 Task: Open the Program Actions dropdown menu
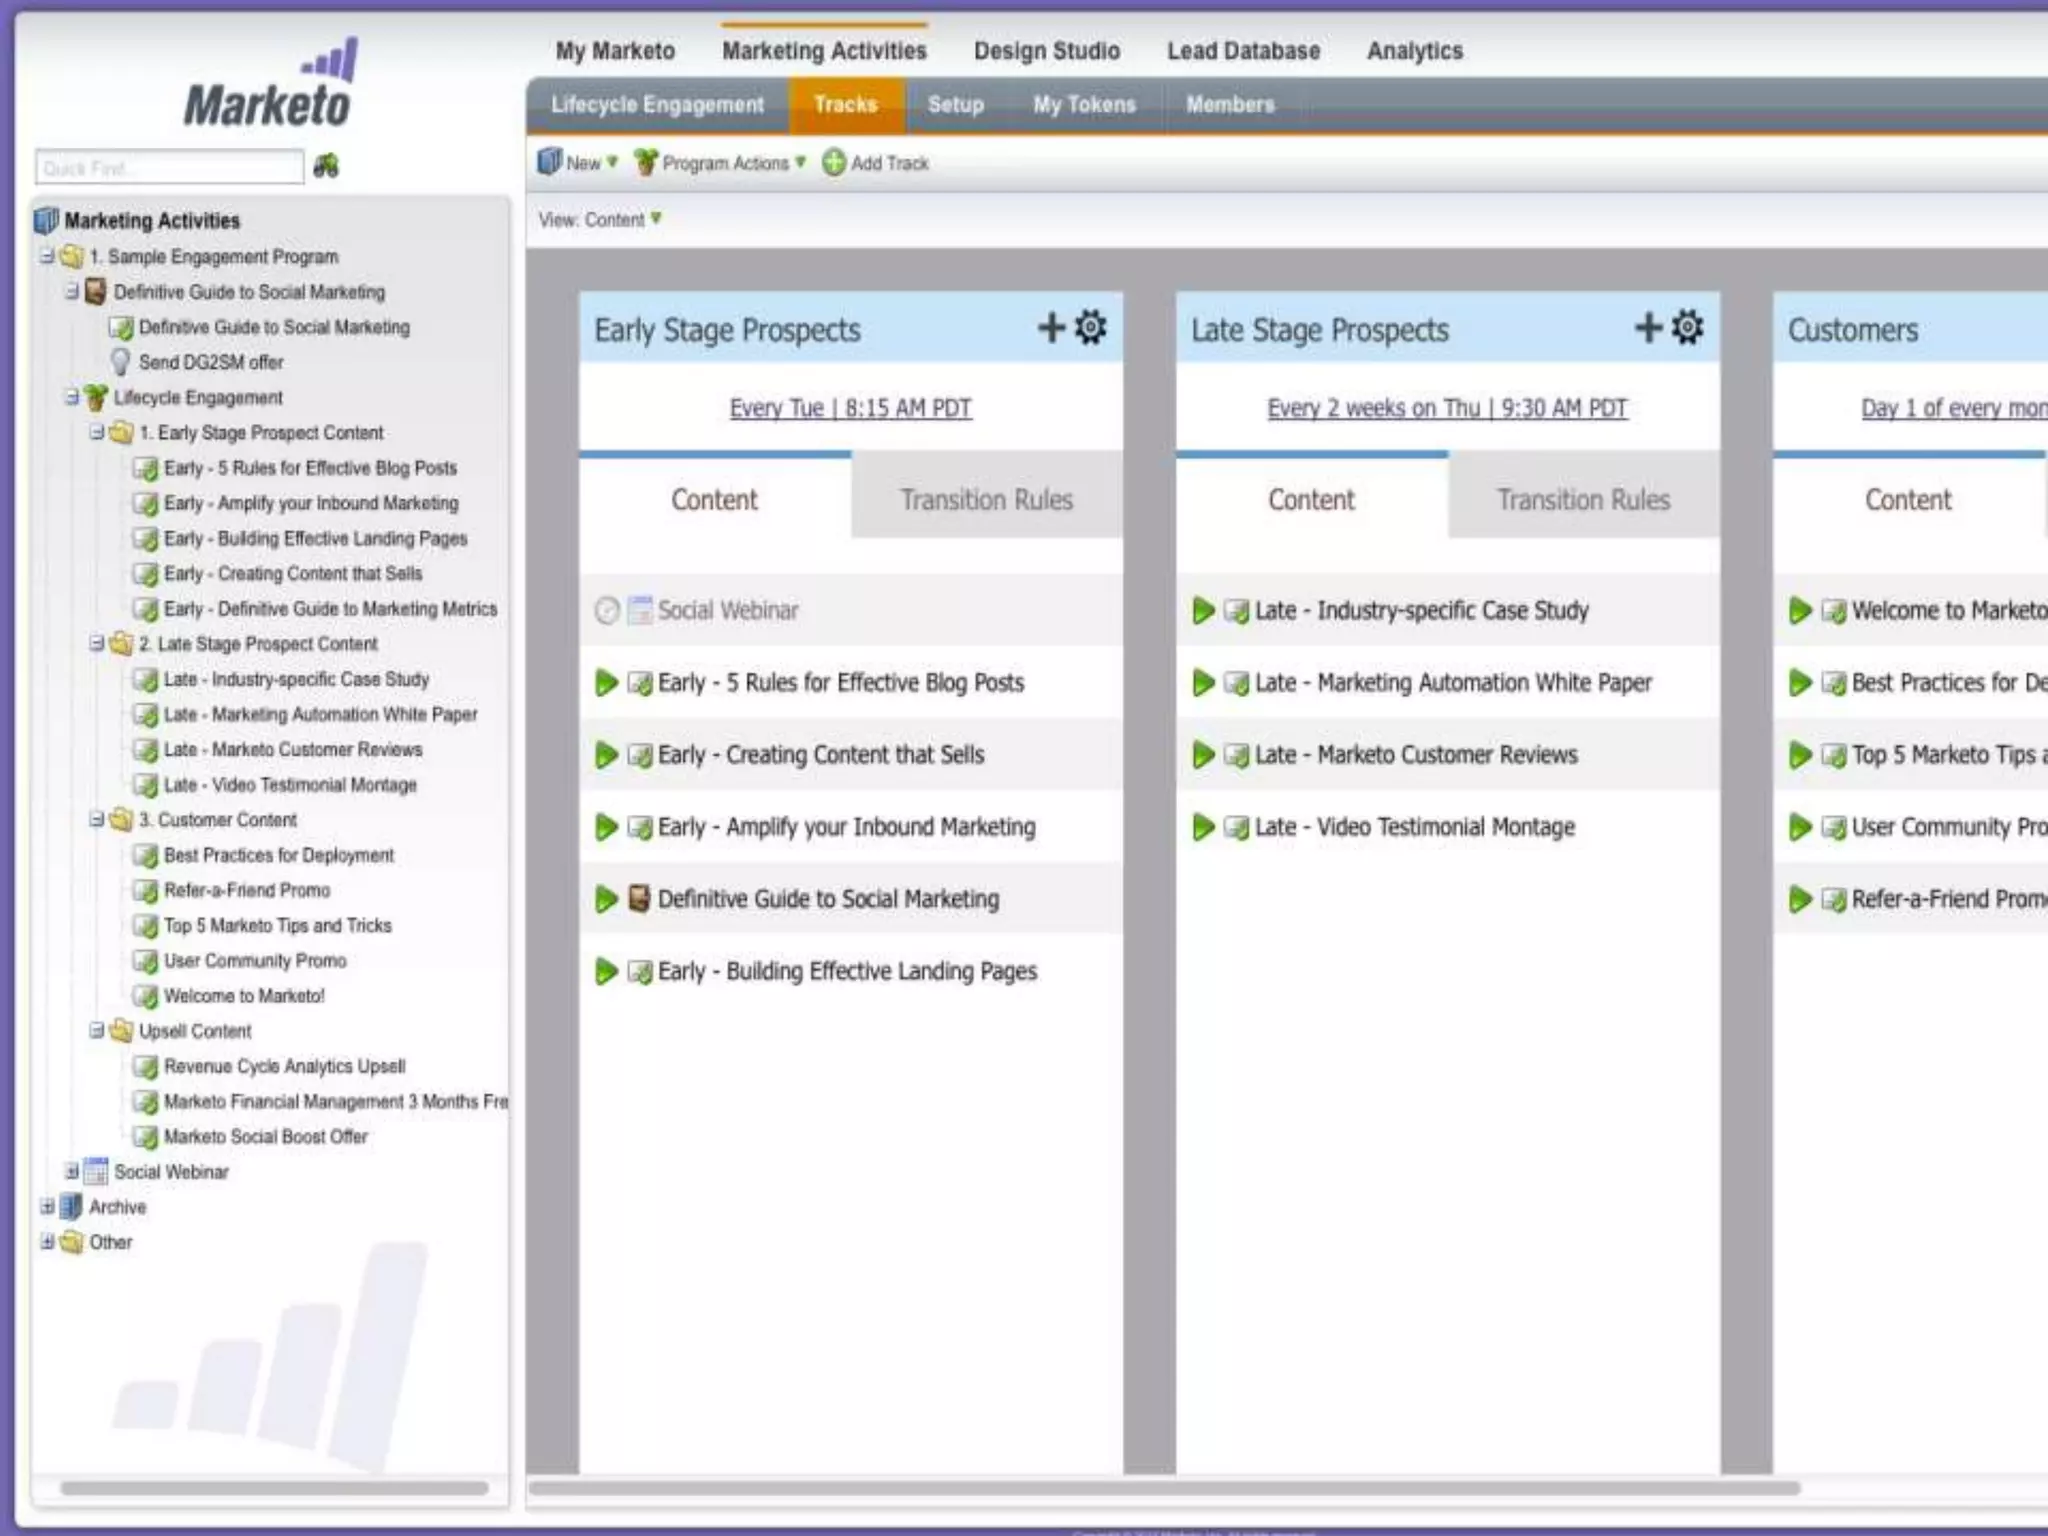pyautogui.click(x=720, y=163)
